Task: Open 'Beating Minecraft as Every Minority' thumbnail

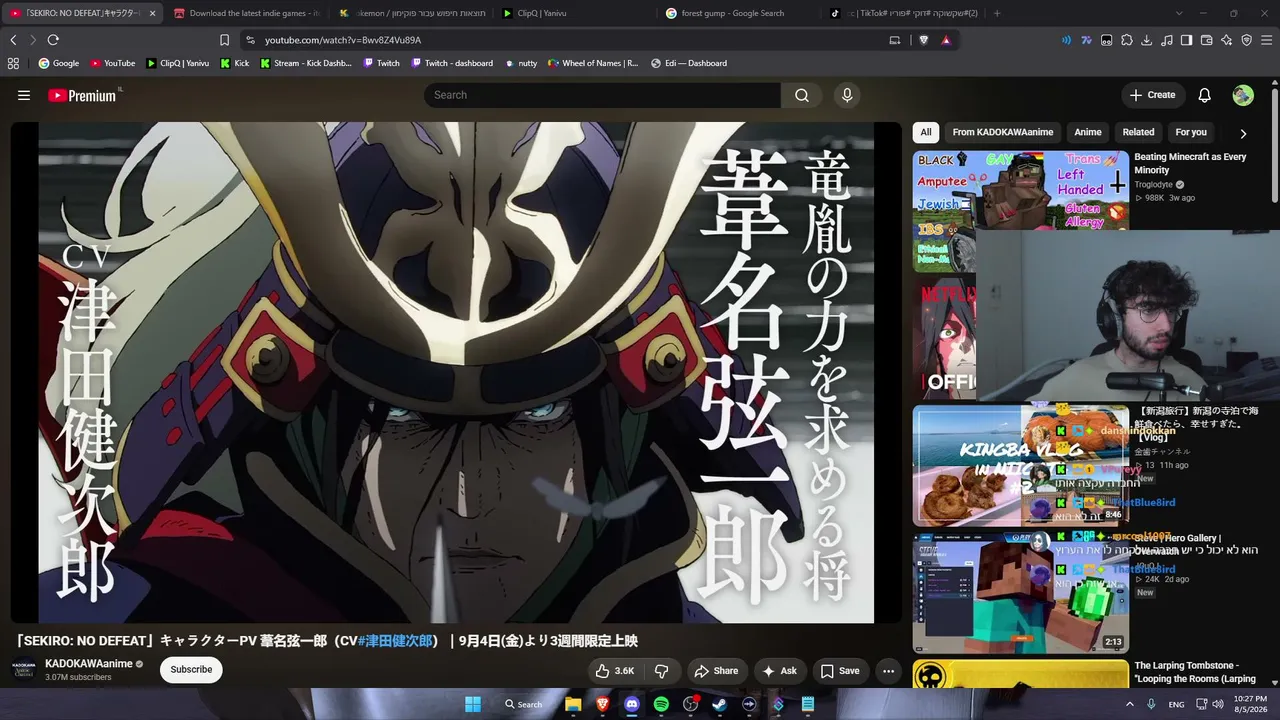Action: click(1020, 211)
